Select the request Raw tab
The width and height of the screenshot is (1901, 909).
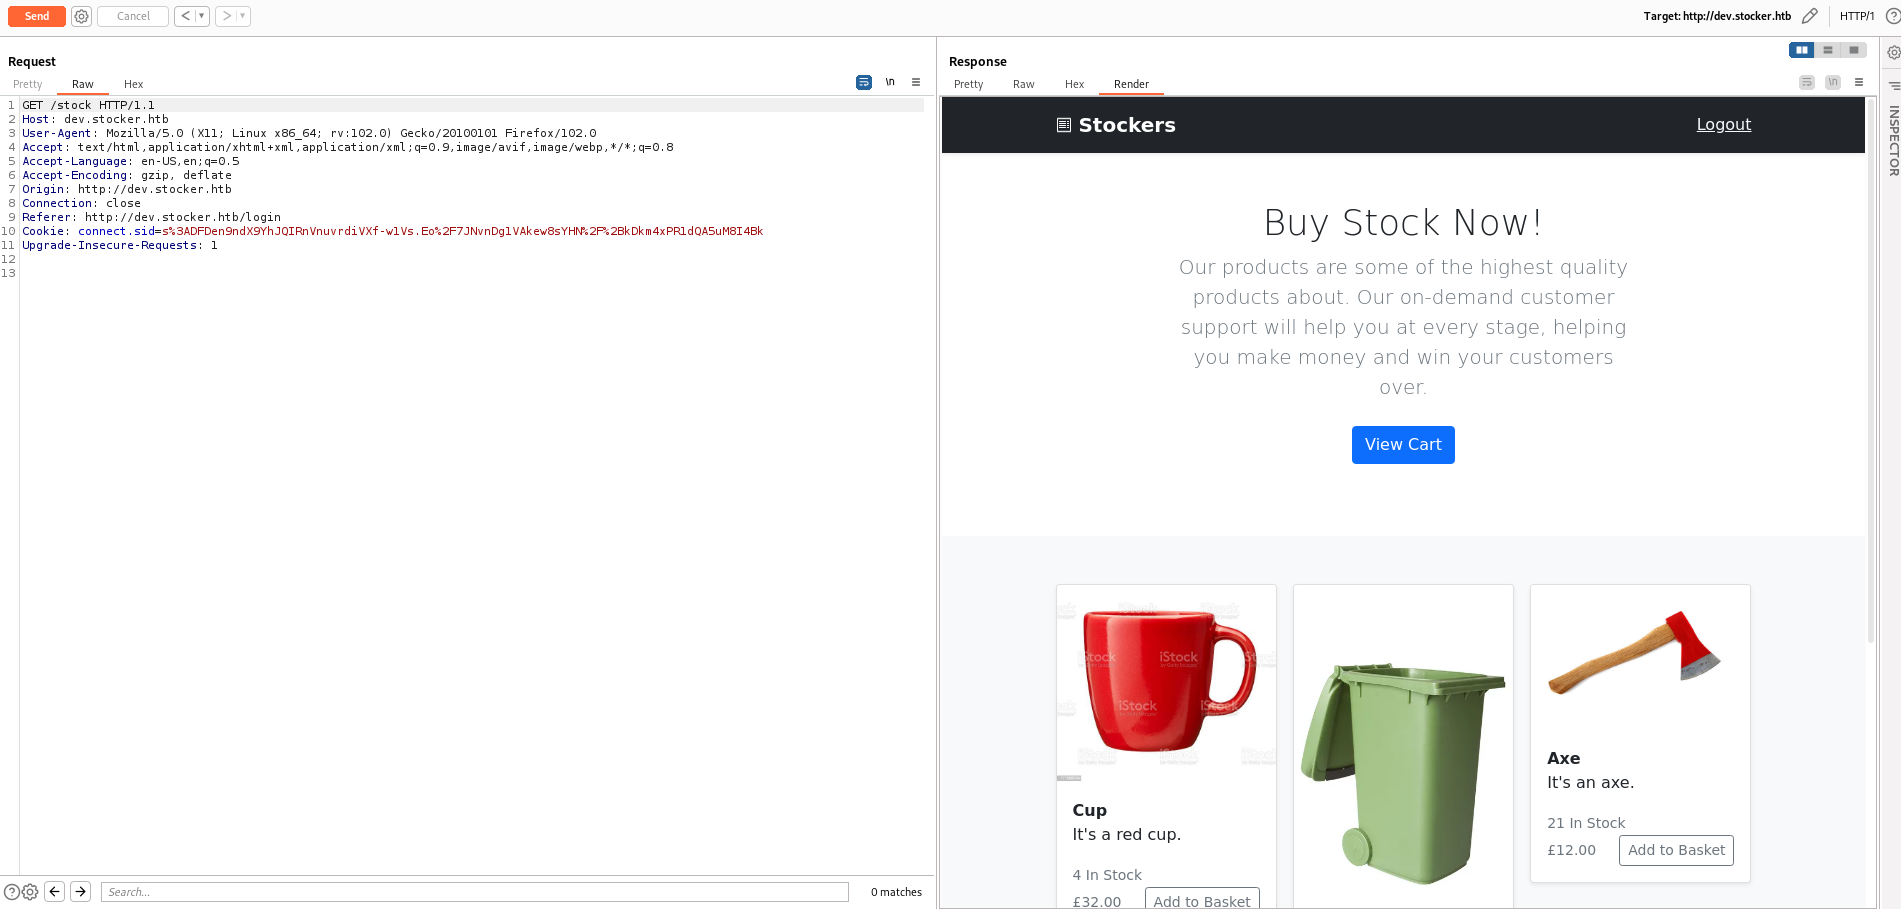[83, 84]
